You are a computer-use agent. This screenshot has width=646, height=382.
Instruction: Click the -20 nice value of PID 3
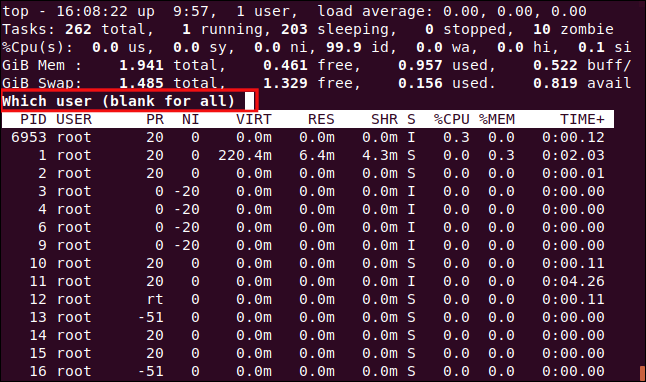[187, 191]
